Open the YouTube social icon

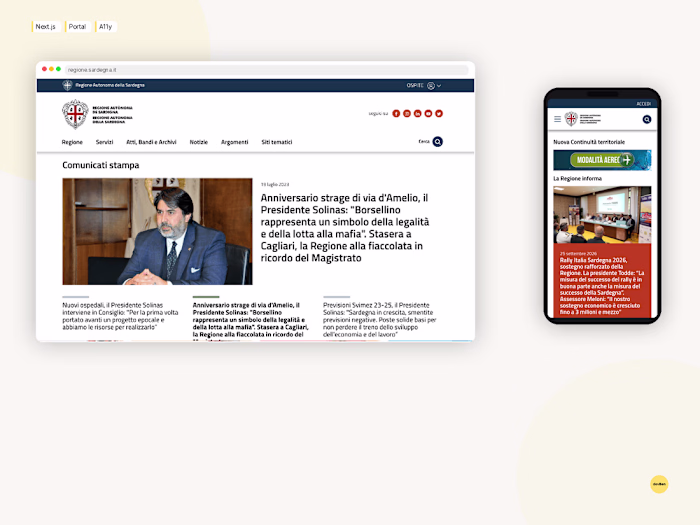(x=428, y=113)
